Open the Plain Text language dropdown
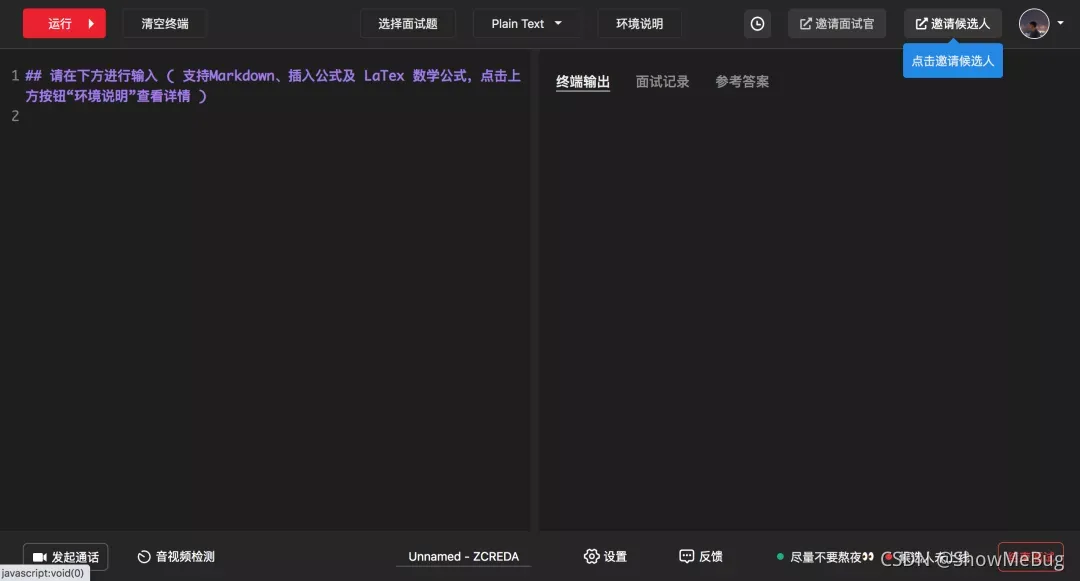This screenshot has width=1080, height=581. tap(527, 23)
